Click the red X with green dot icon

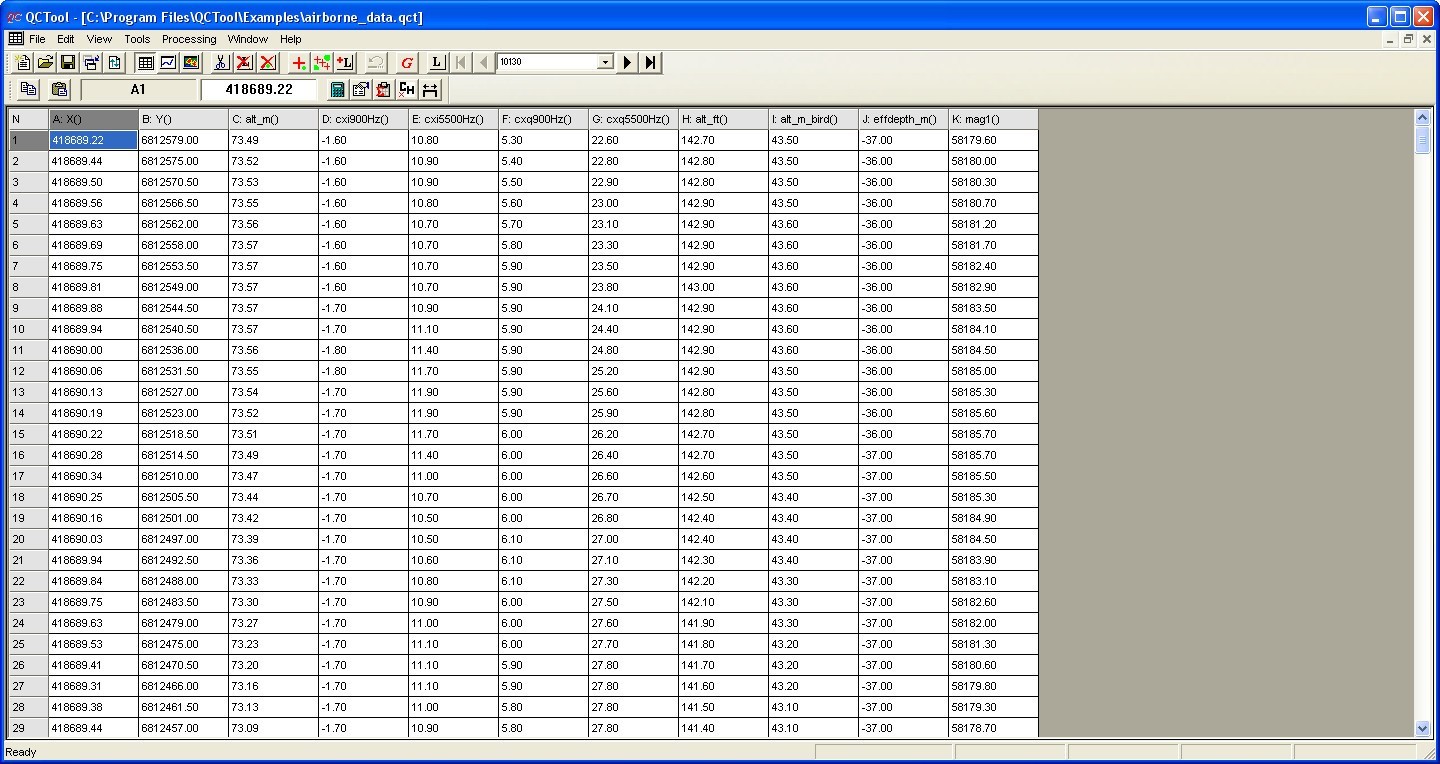[267, 62]
